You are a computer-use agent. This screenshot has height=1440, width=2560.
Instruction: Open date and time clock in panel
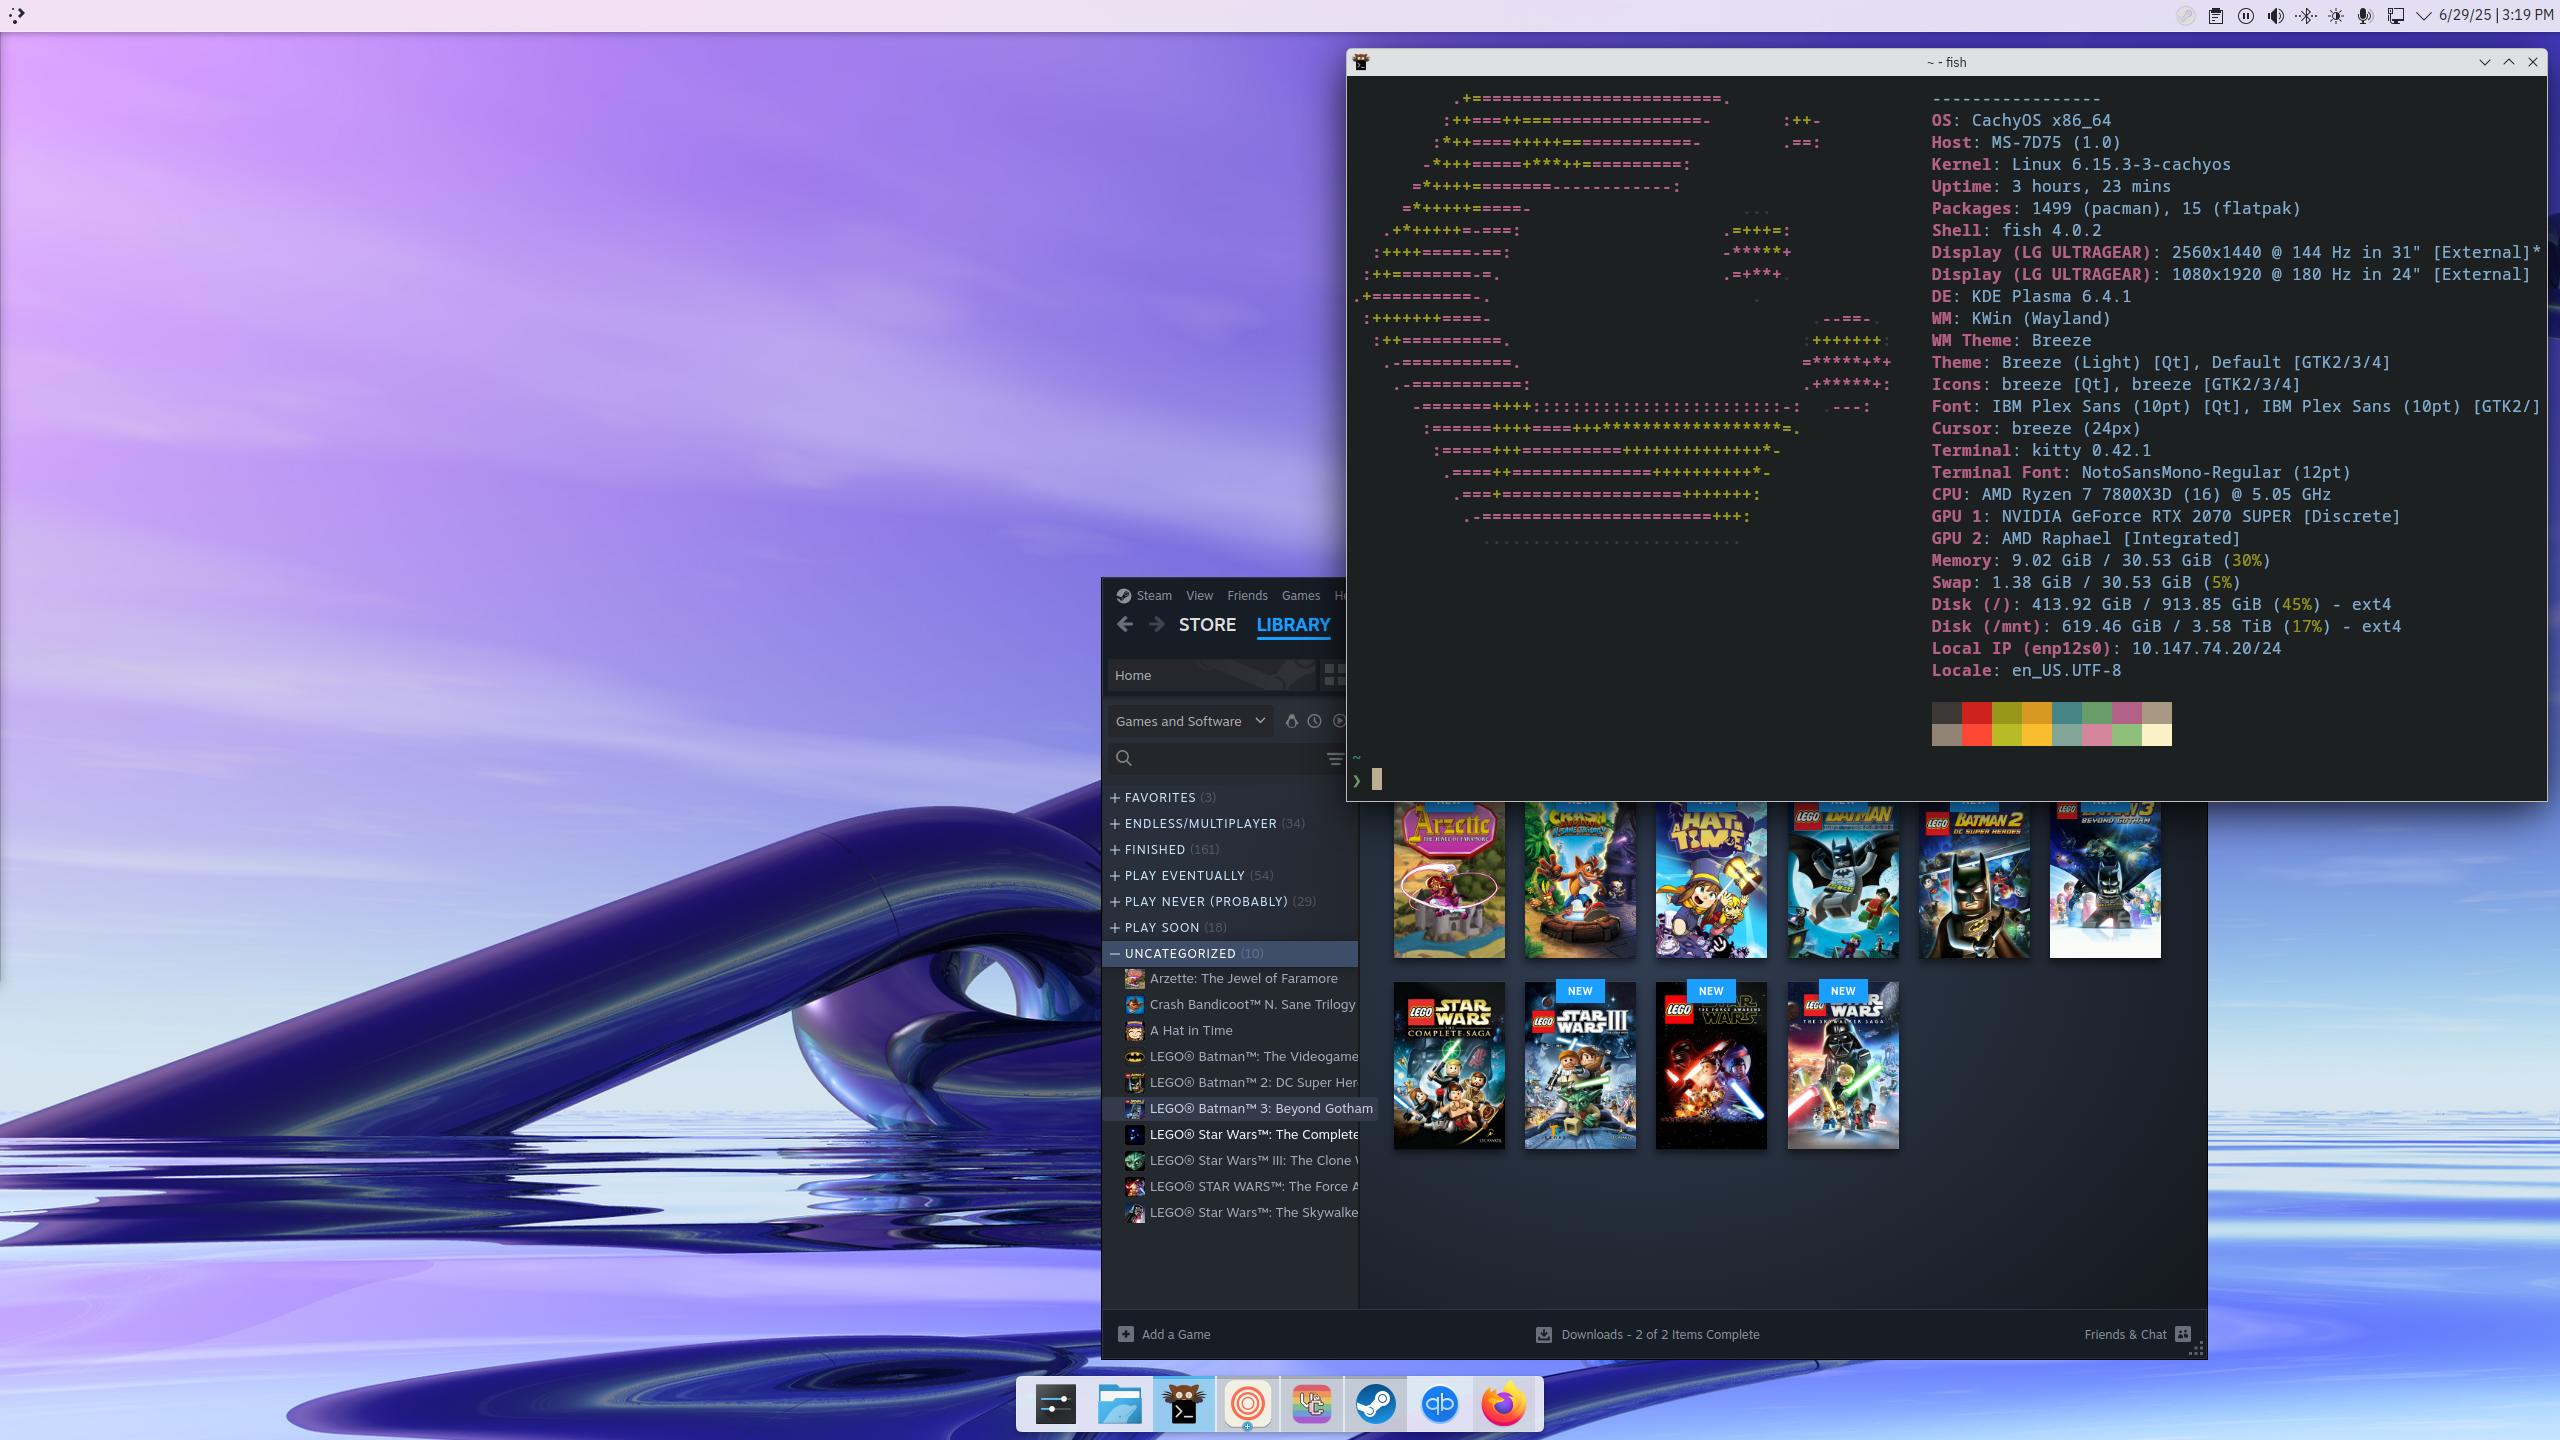click(2496, 15)
